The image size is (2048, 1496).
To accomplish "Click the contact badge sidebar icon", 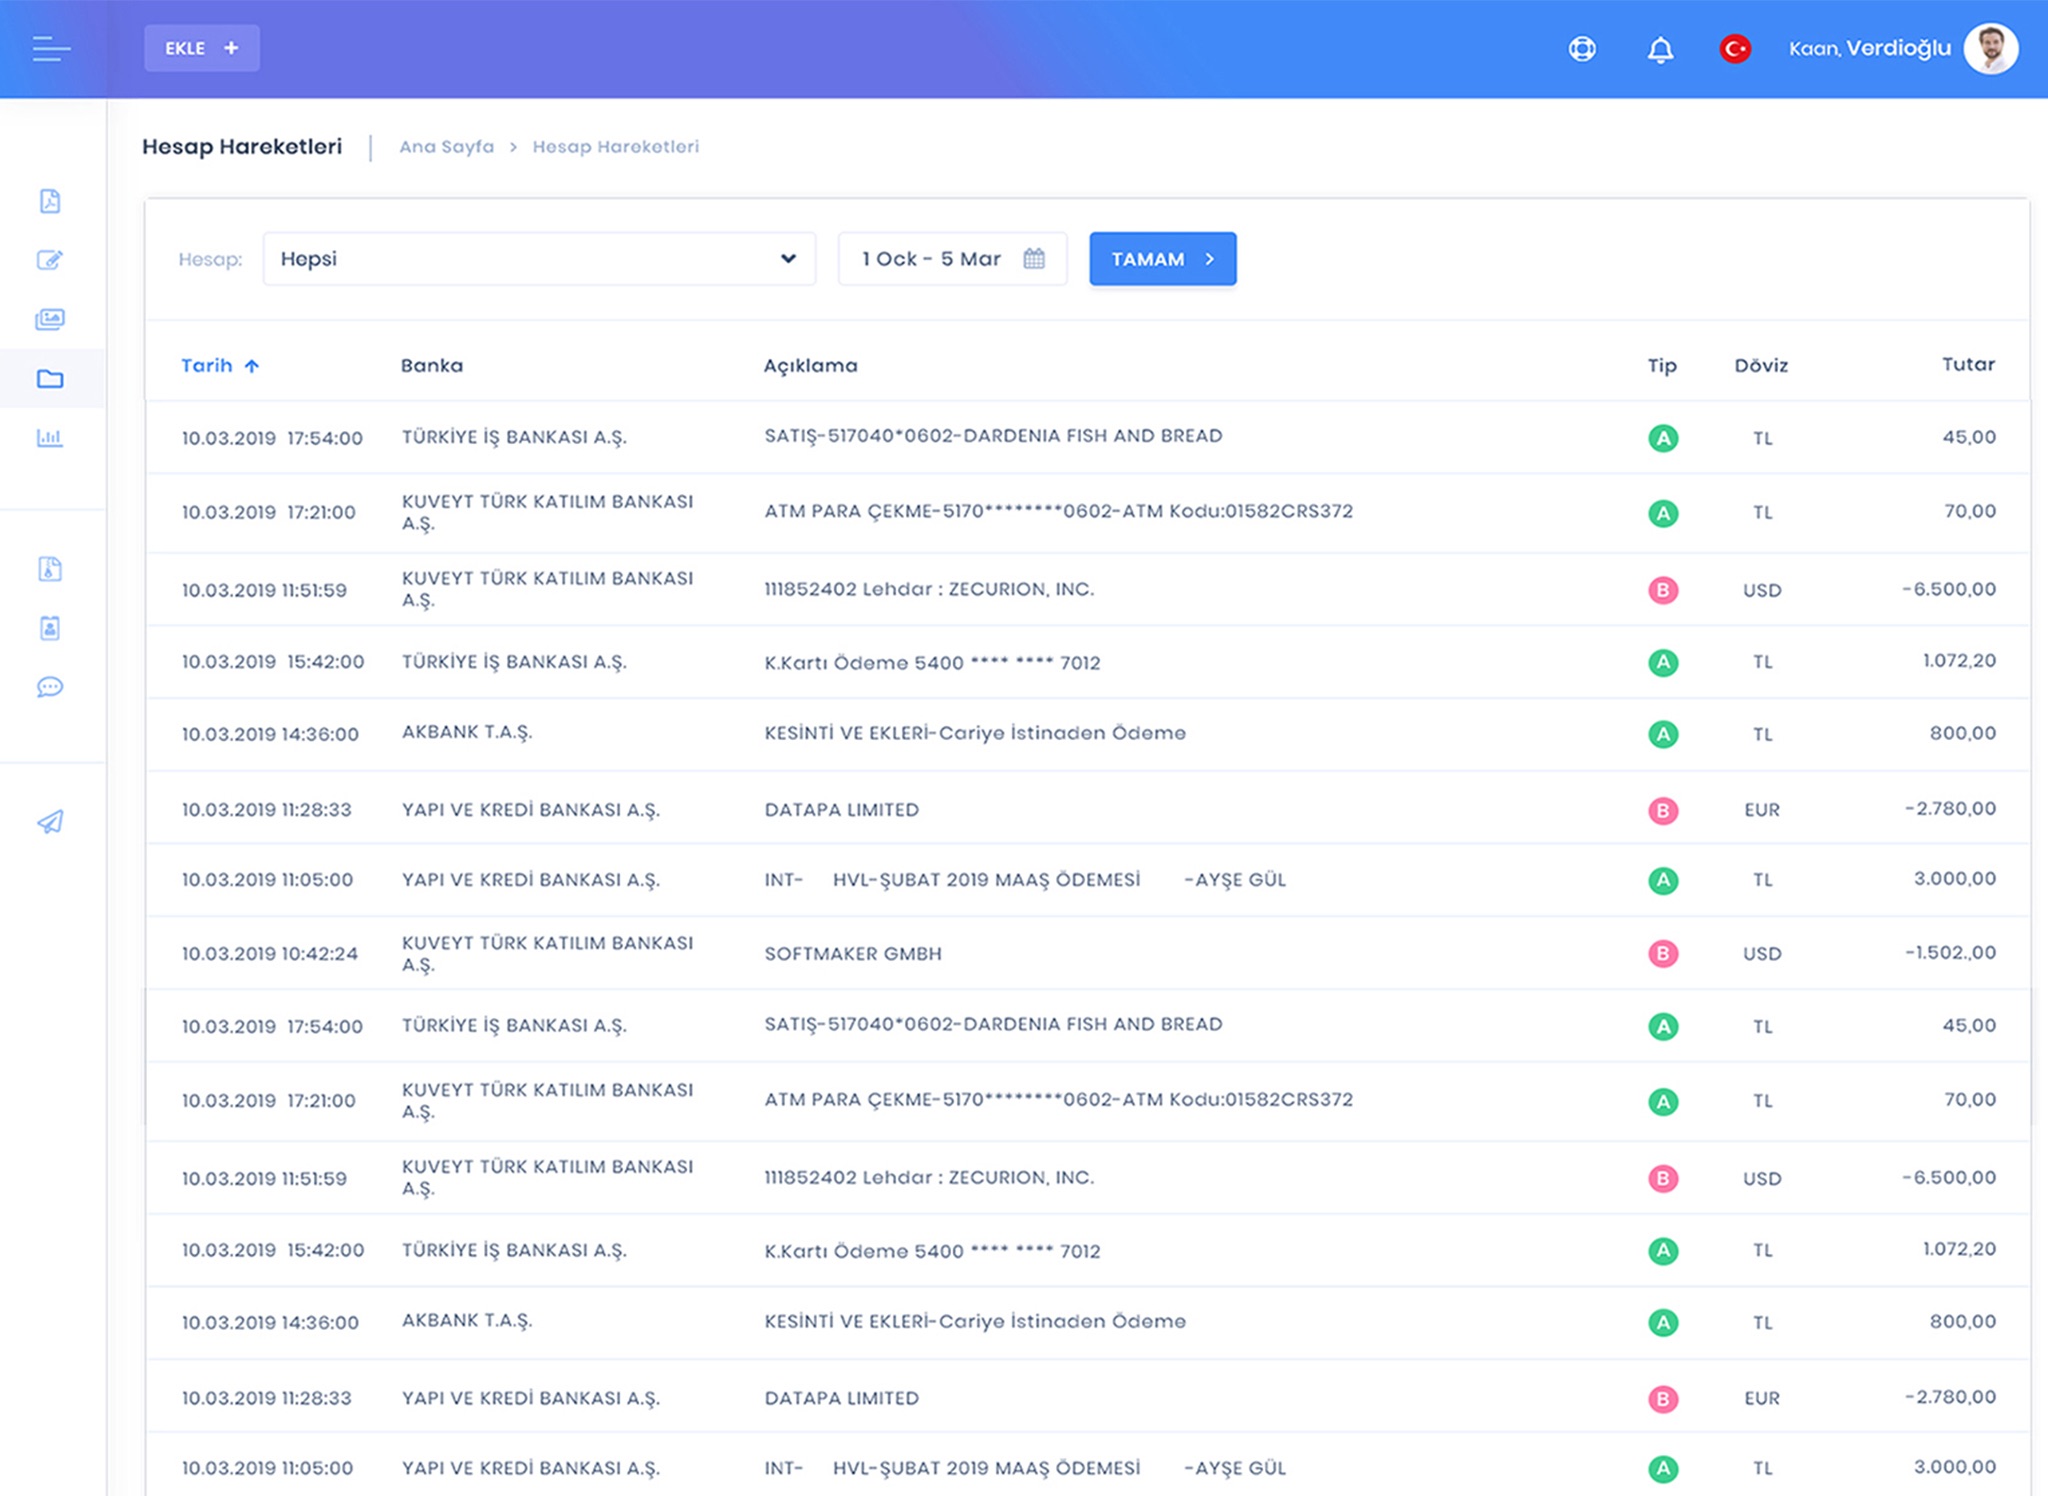I will [x=50, y=628].
